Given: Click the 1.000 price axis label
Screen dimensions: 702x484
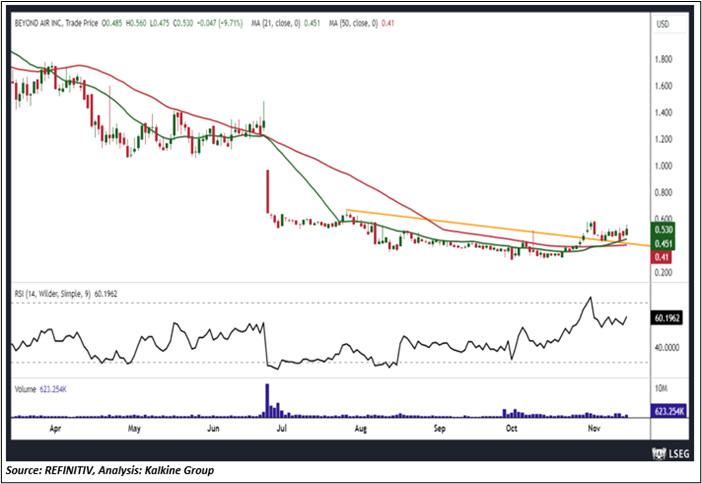Looking at the screenshot, I should (664, 166).
